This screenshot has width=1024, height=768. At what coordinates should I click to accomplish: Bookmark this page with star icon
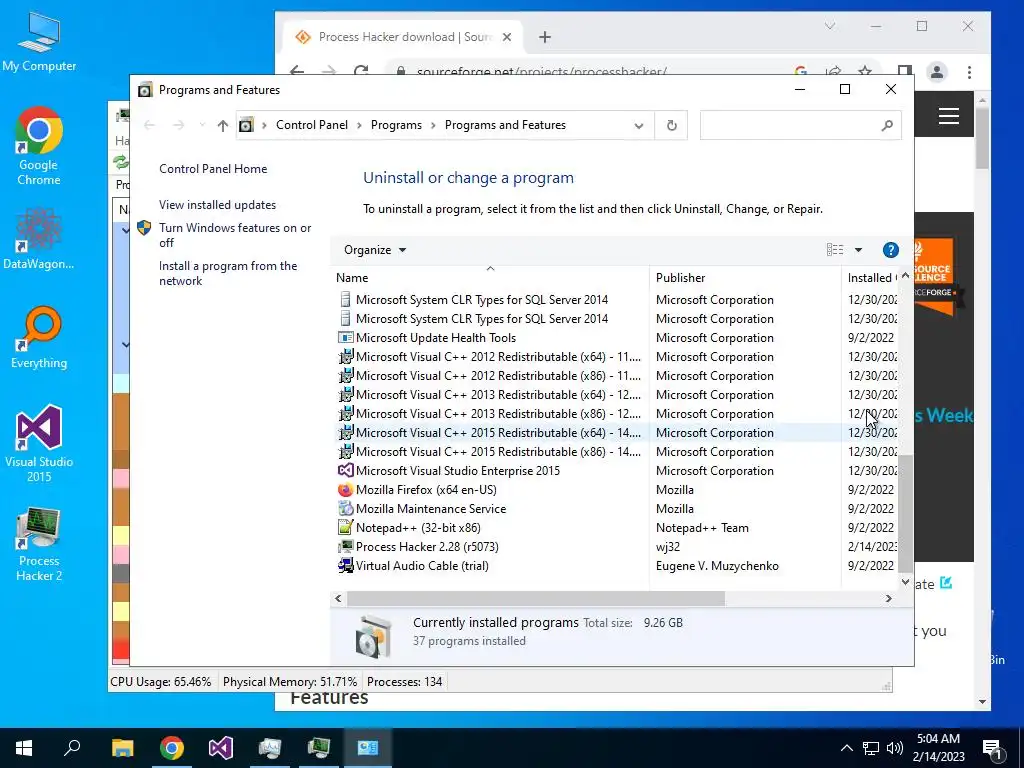[865, 72]
